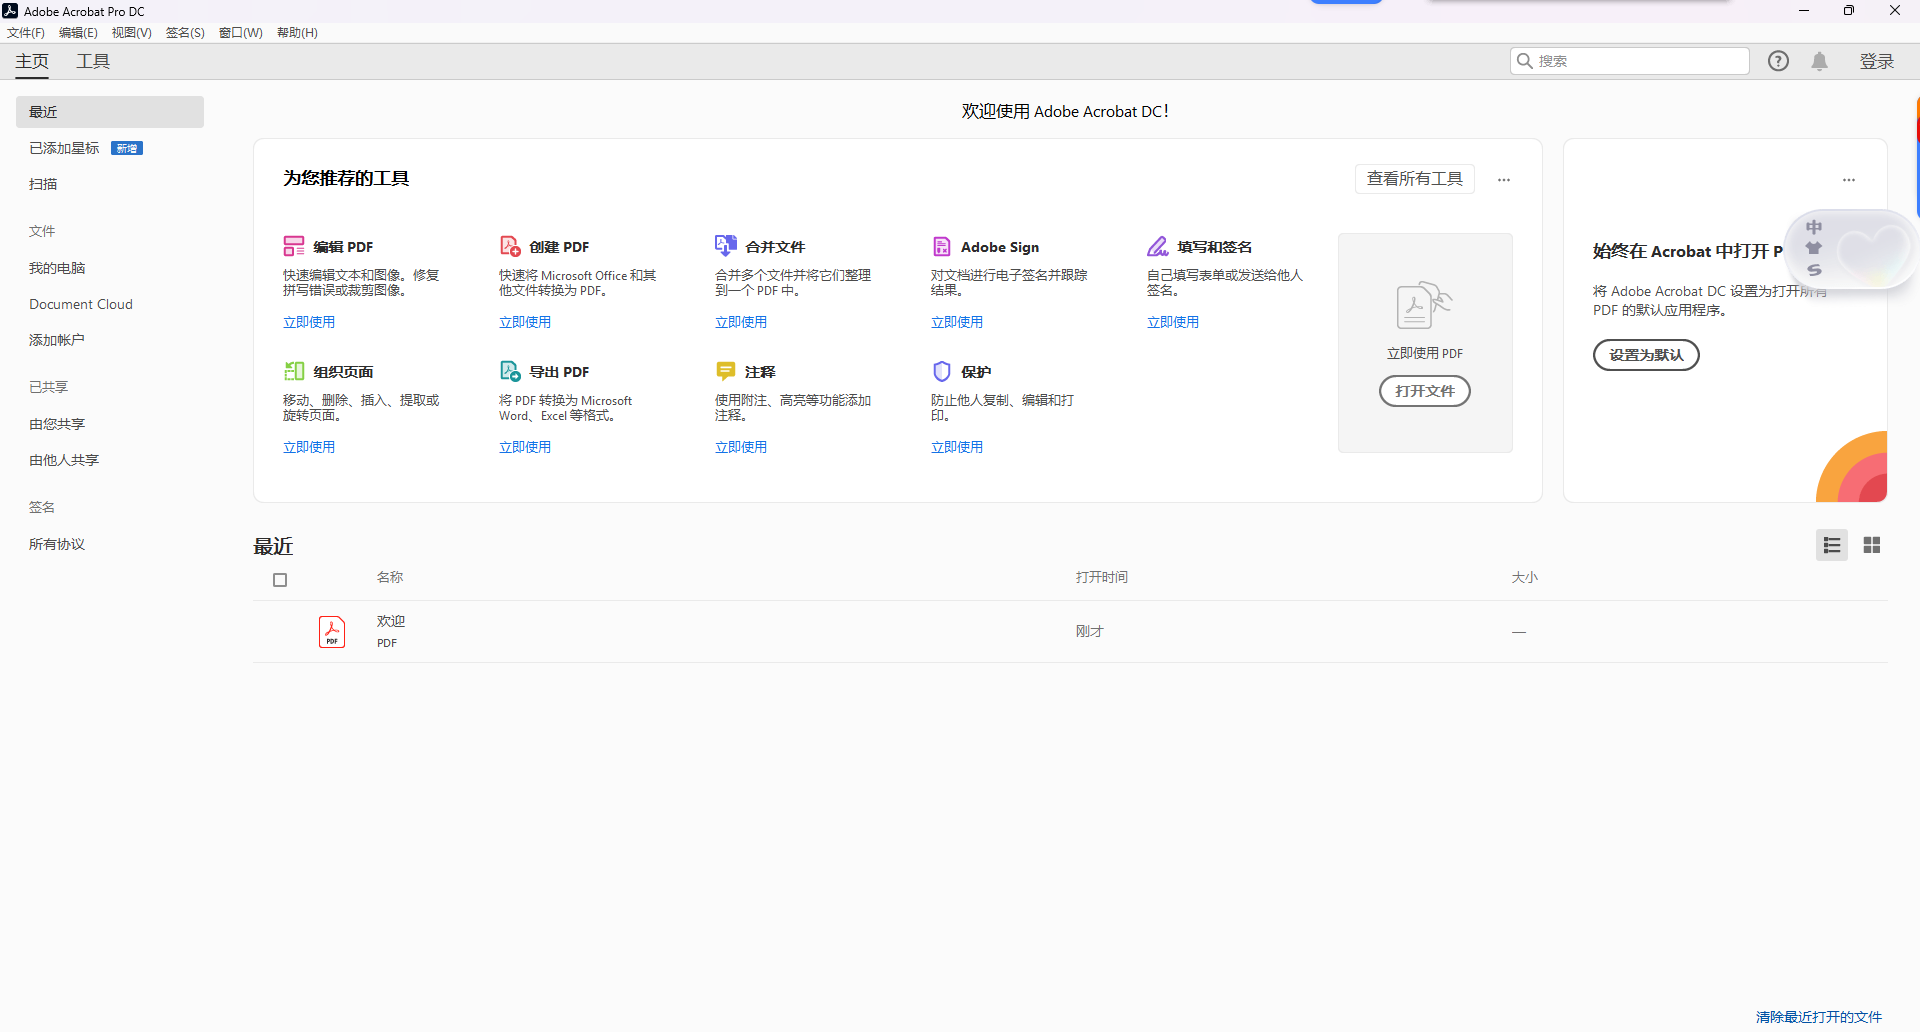1920x1032 pixels.
Task: Click the notification bell icon
Action: [x=1819, y=61]
